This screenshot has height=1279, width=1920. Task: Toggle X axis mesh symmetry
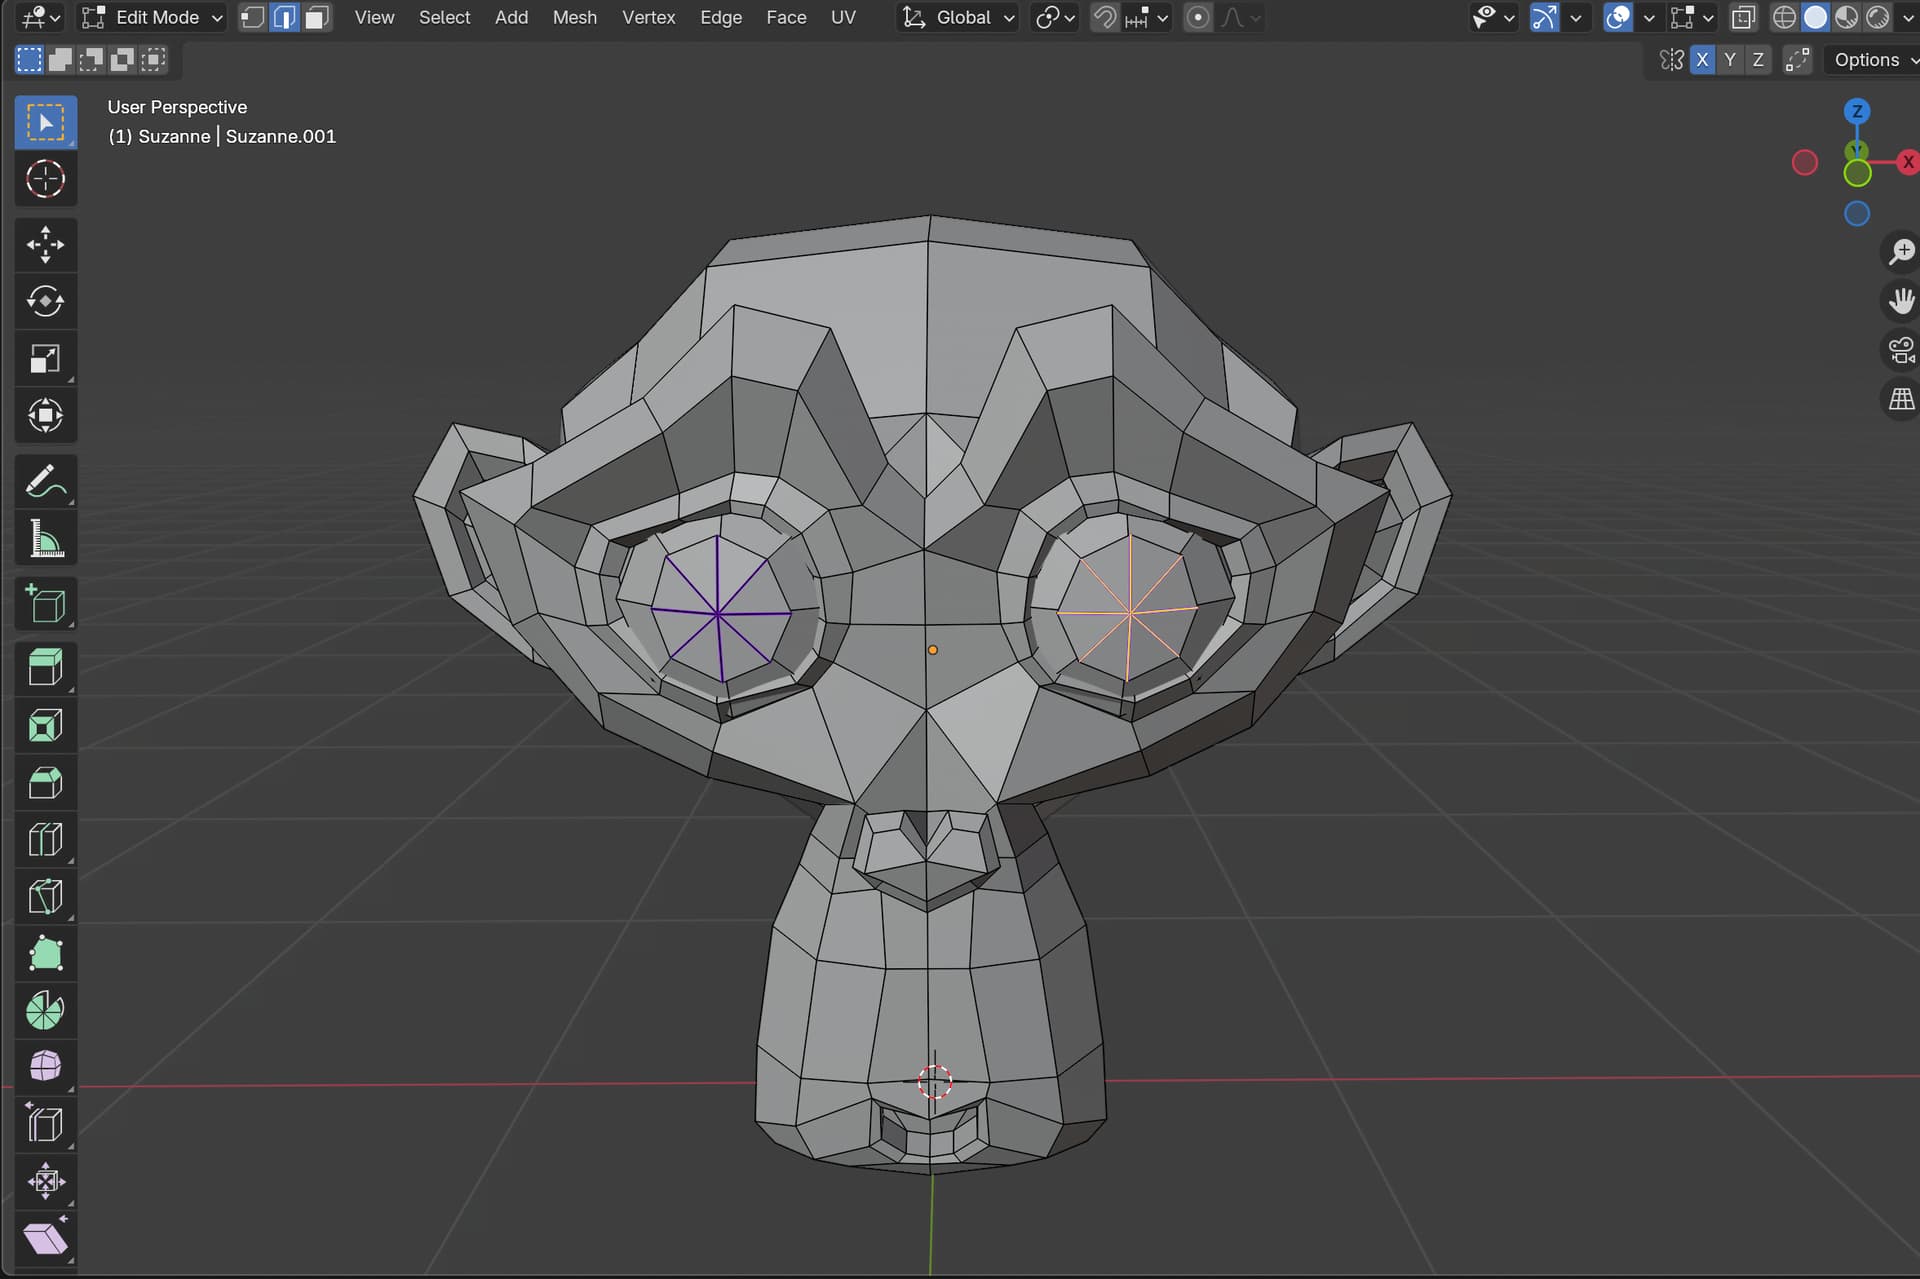click(x=1702, y=60)
